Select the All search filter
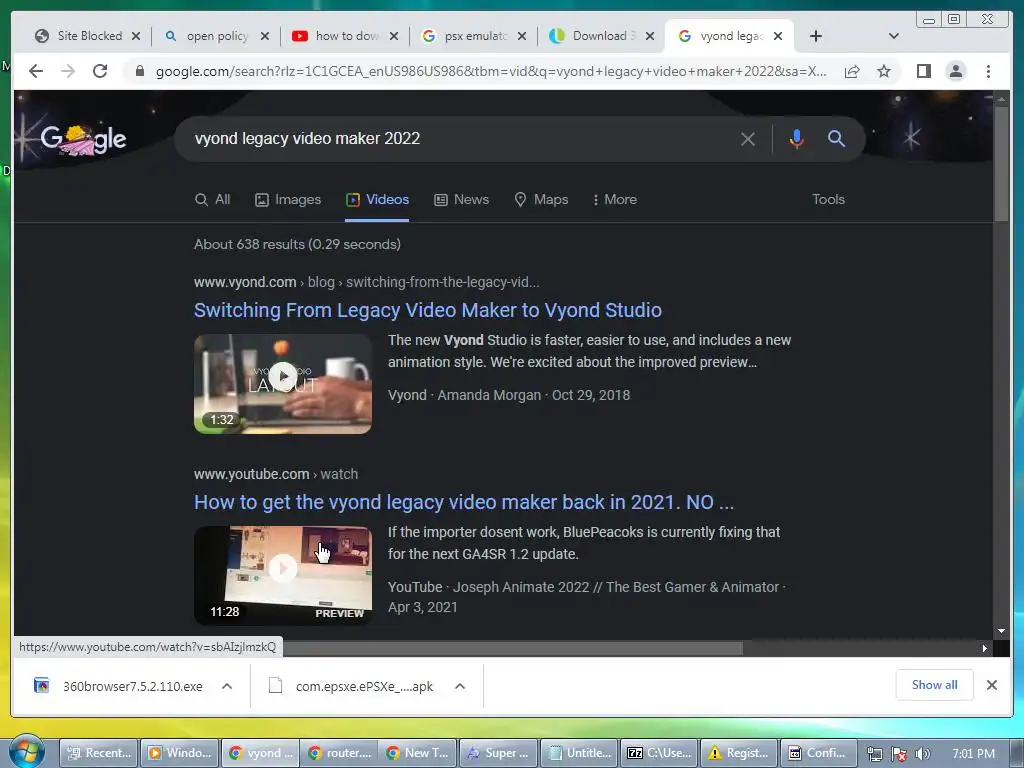Screen dimensions: 1024x768 coord(212,199)
